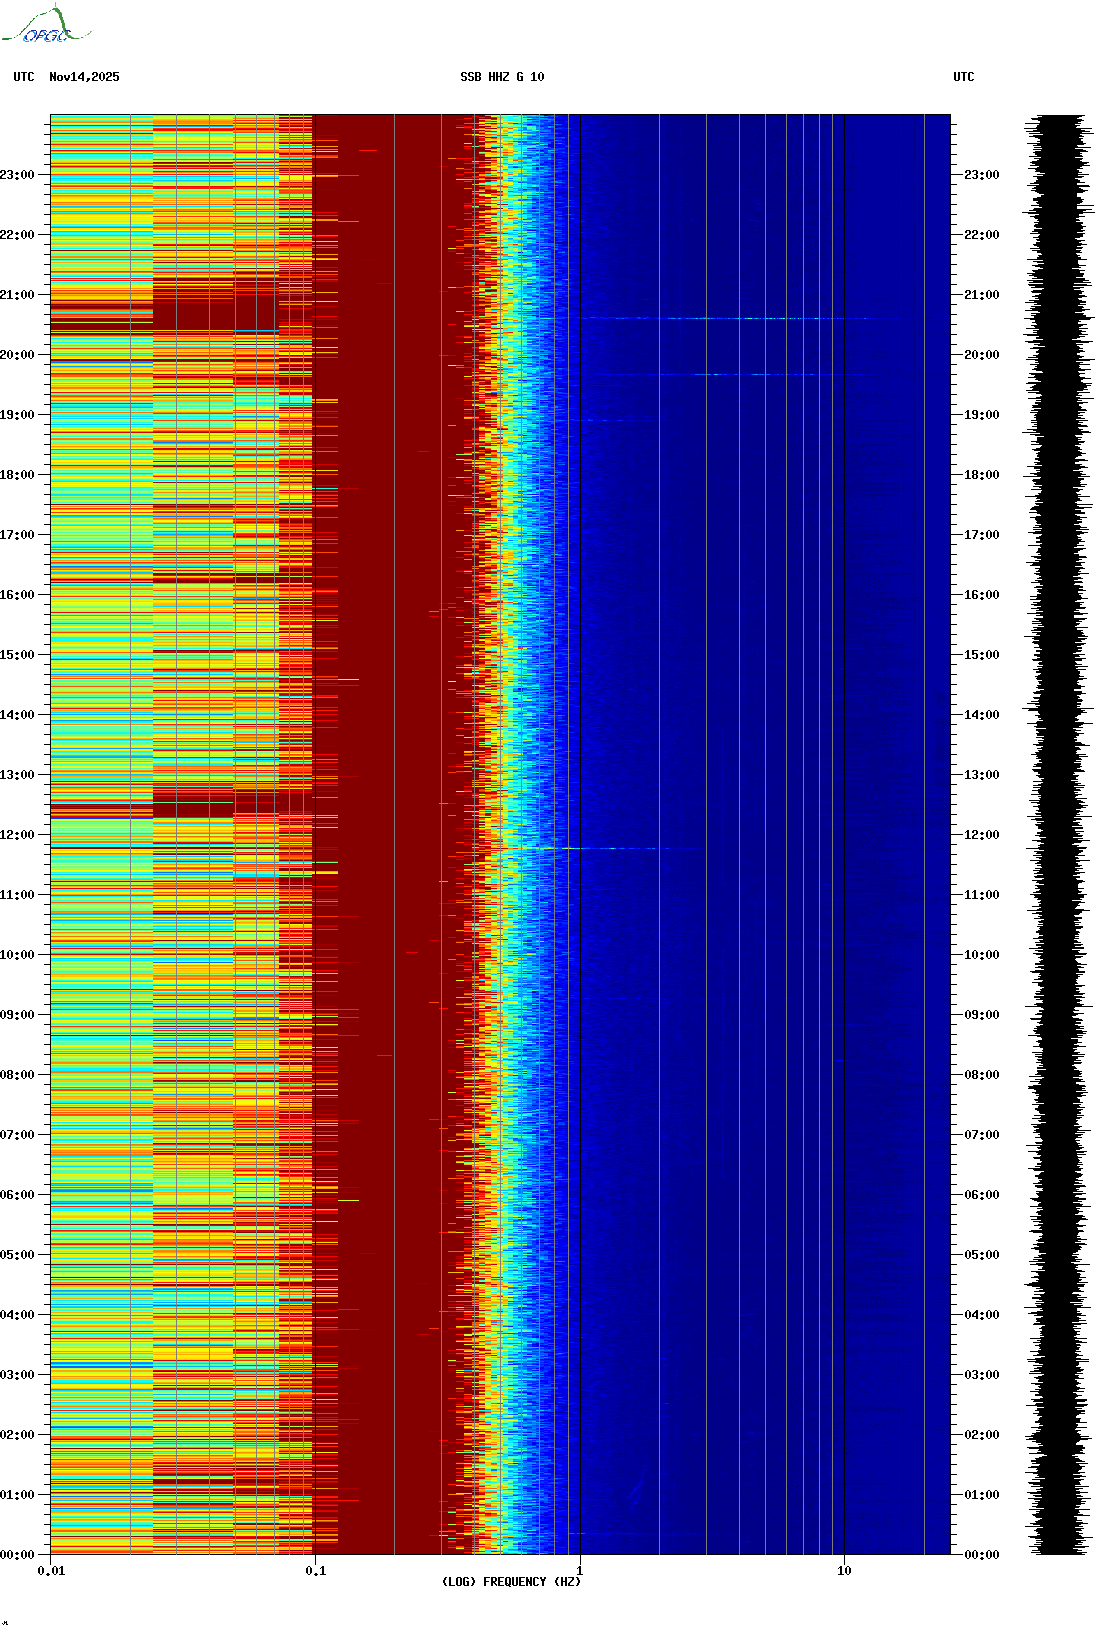Click the UTC label at top right
The image size is (1102, 1634).
(963, 77)
